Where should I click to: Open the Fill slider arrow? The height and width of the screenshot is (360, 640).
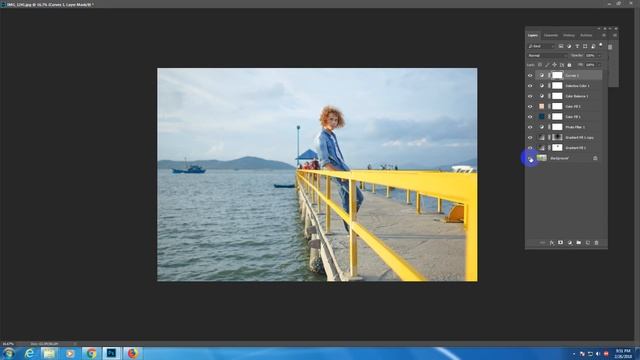600,65
